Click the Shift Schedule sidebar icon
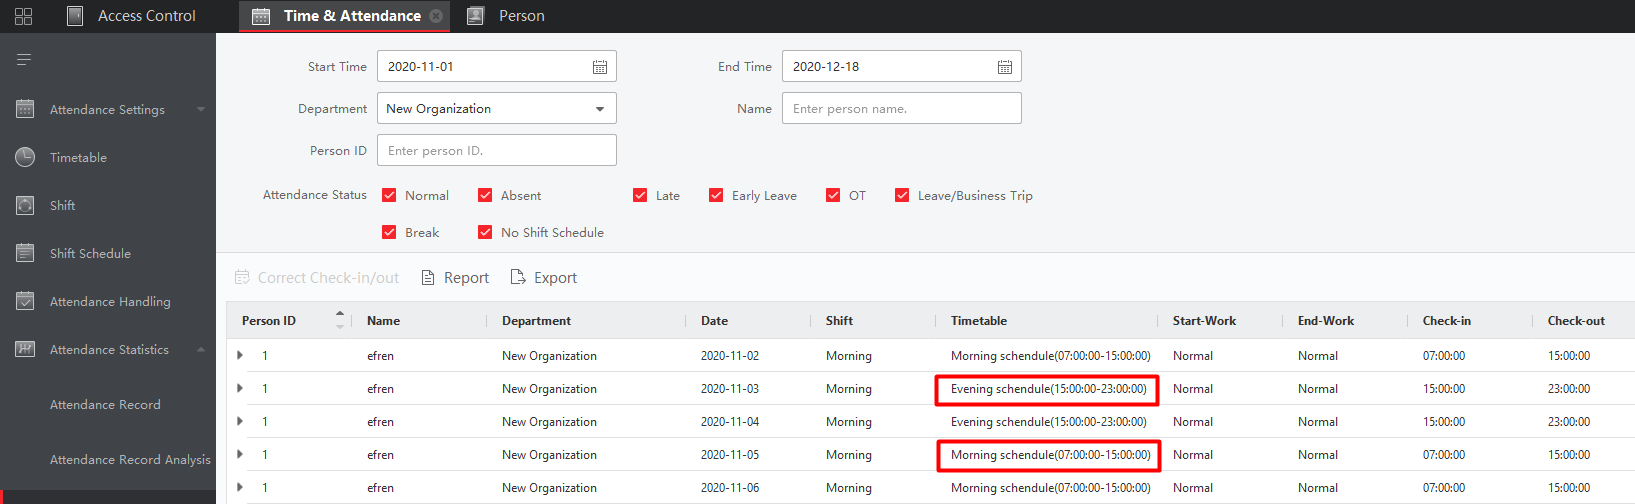Screen dimensions: 1635x504 [25, 253]
